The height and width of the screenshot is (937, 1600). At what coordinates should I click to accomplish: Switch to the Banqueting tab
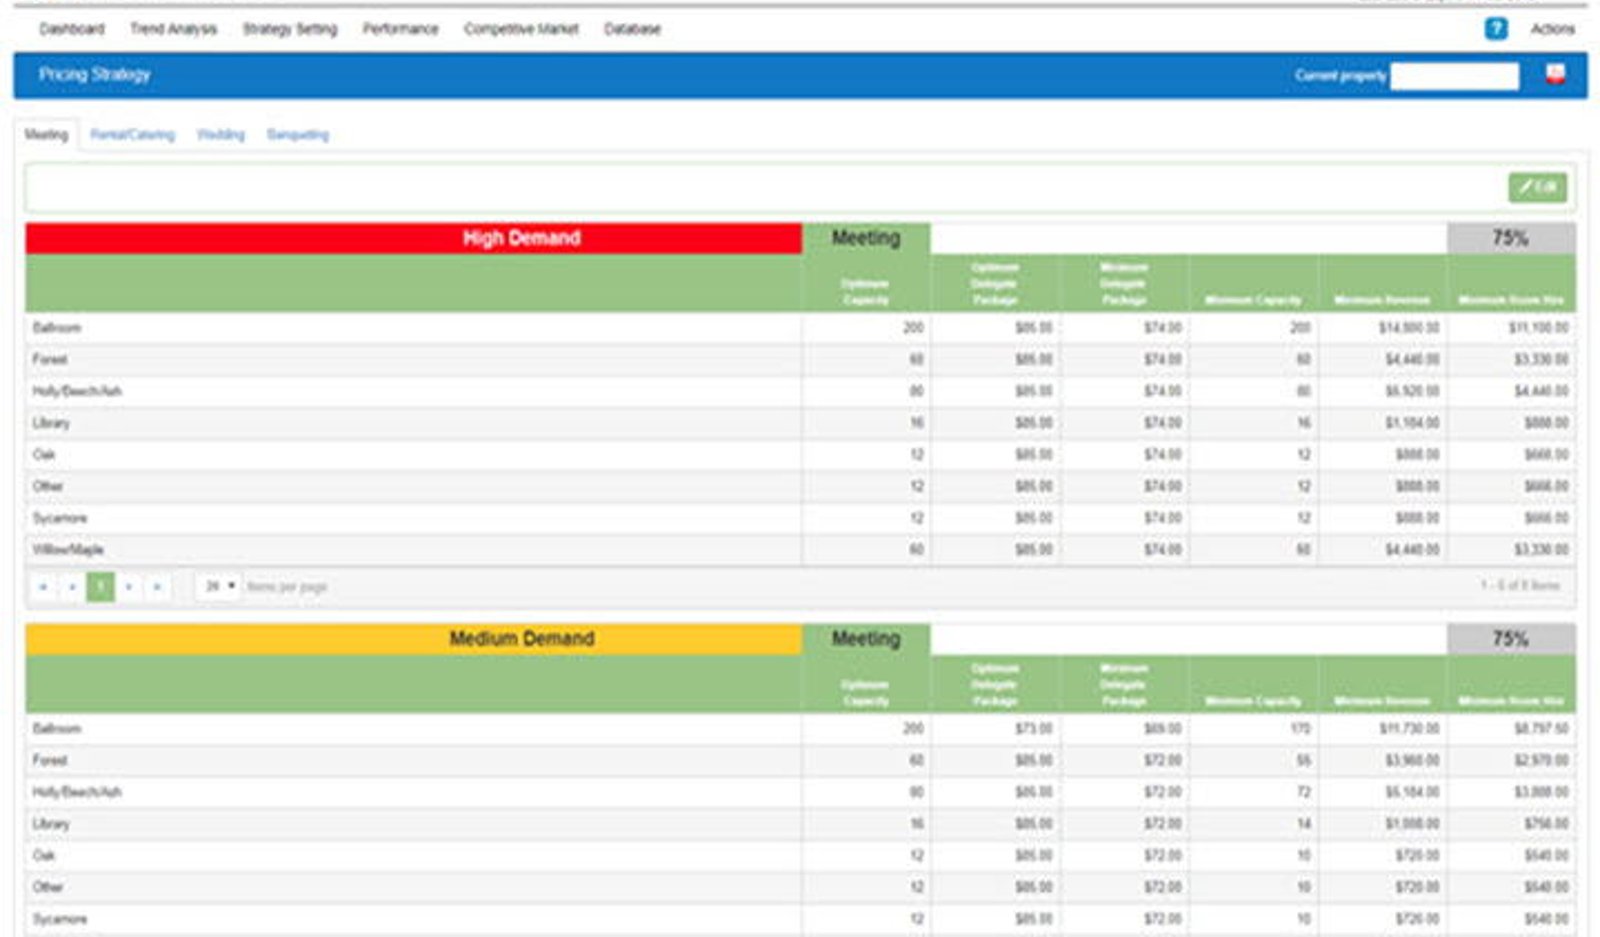[x=297, y=135]
